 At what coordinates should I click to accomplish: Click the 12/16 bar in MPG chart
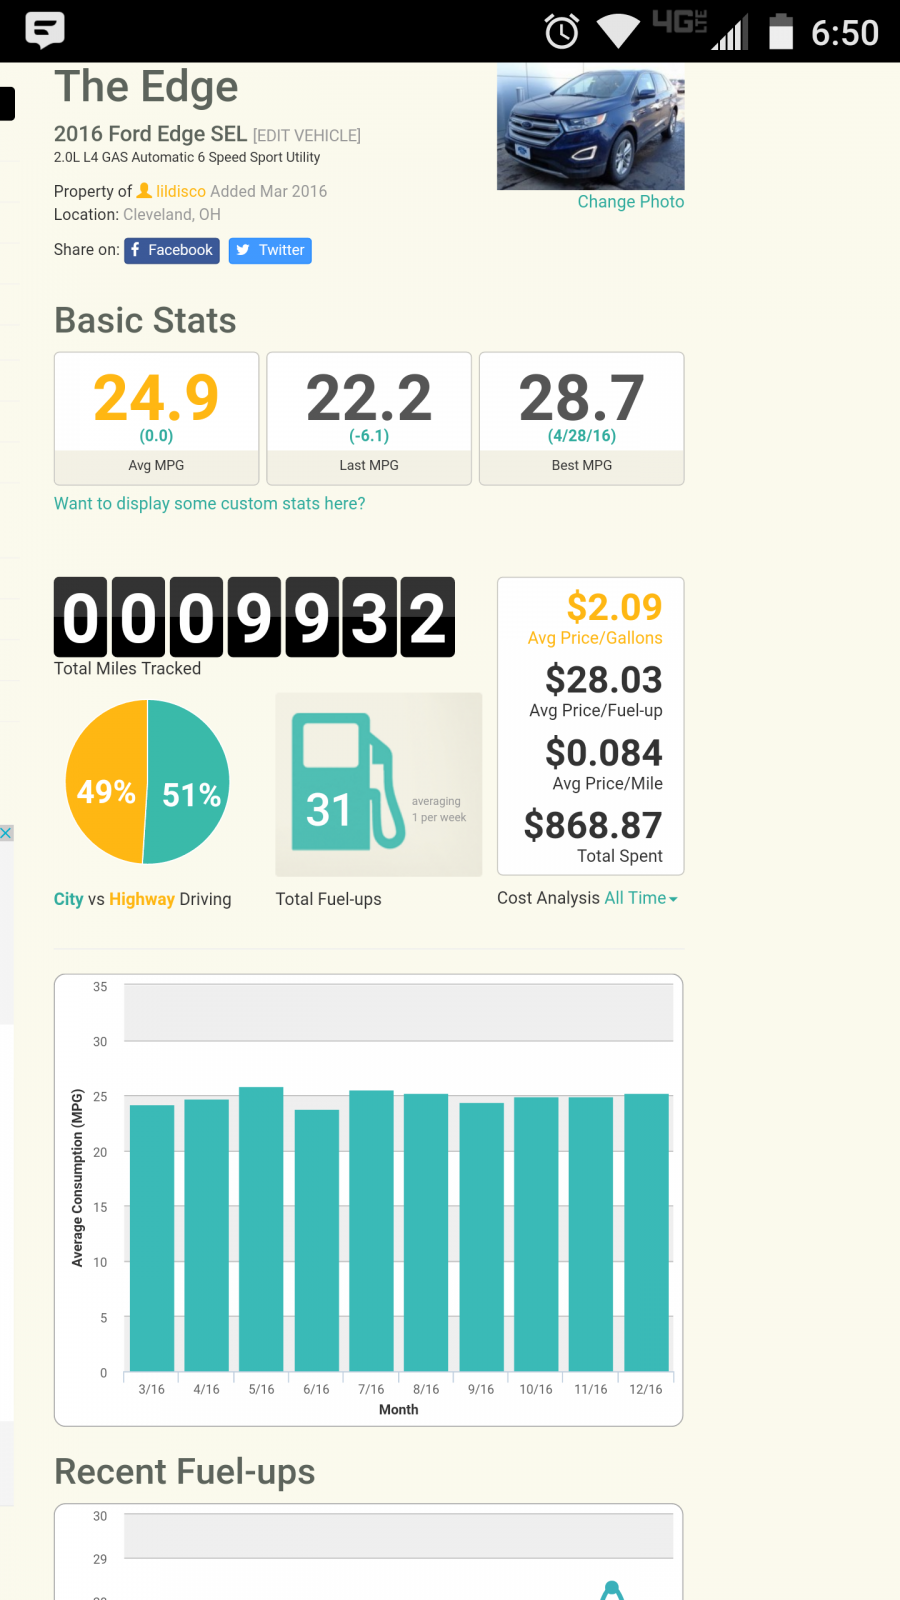pyautogui.click(x=646, y=1232)
